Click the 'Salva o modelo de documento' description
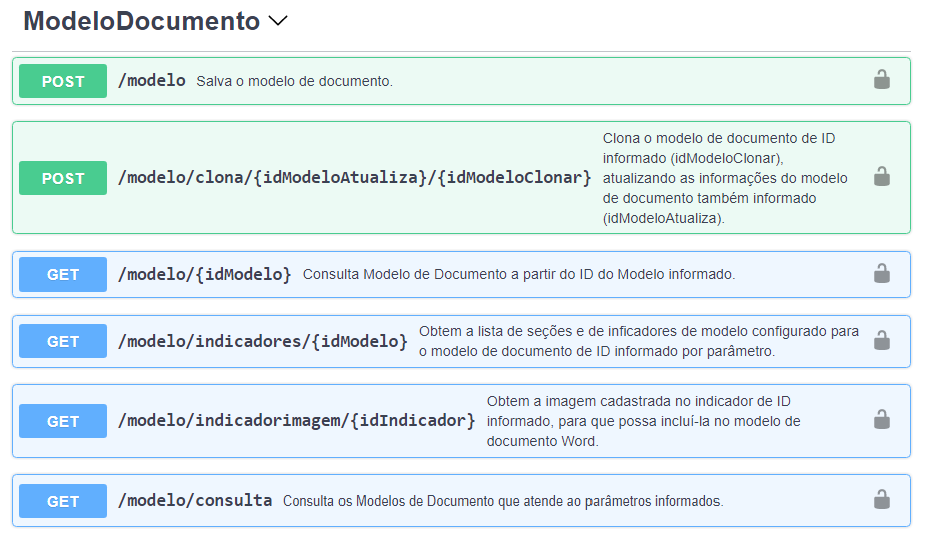This screenshot has width=926, height=548. click(294, 81)
